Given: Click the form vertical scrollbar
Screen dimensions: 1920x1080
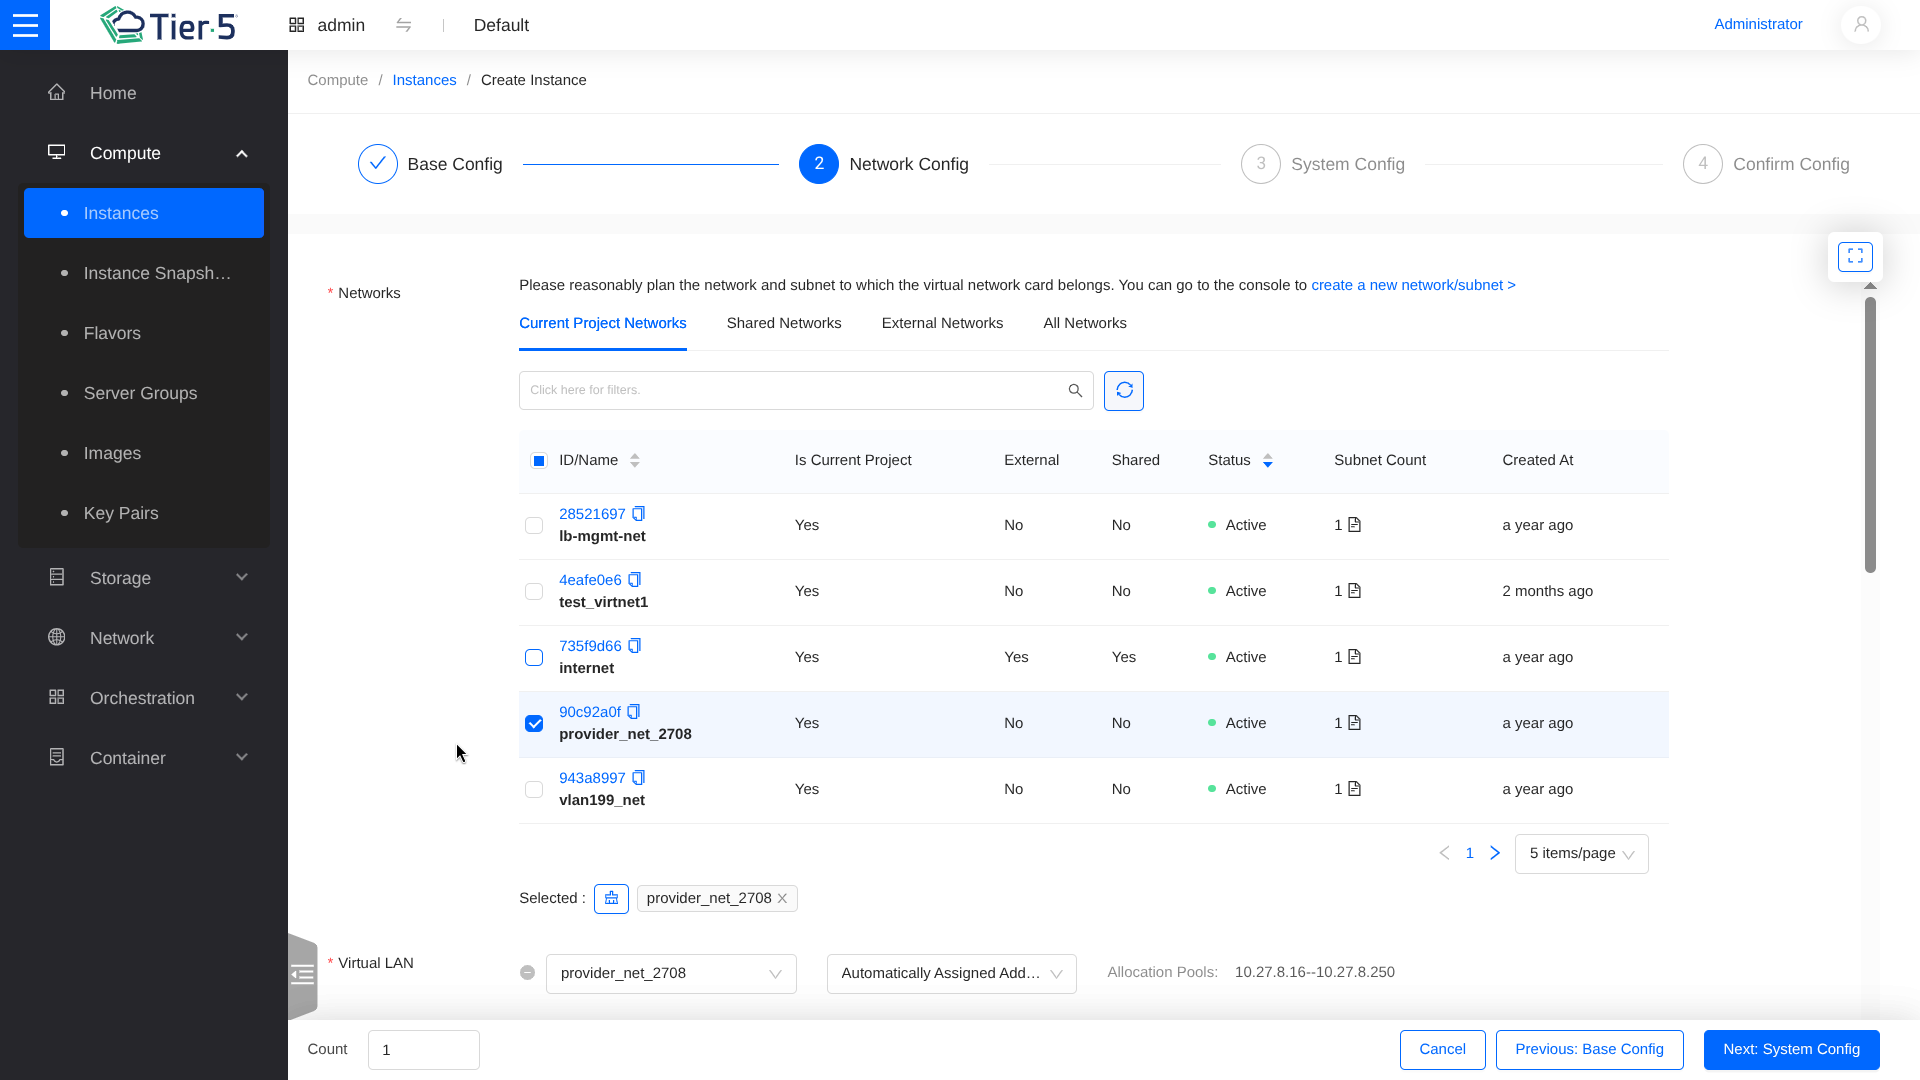Looking at the screenshot, I should tap(1870, 435).
